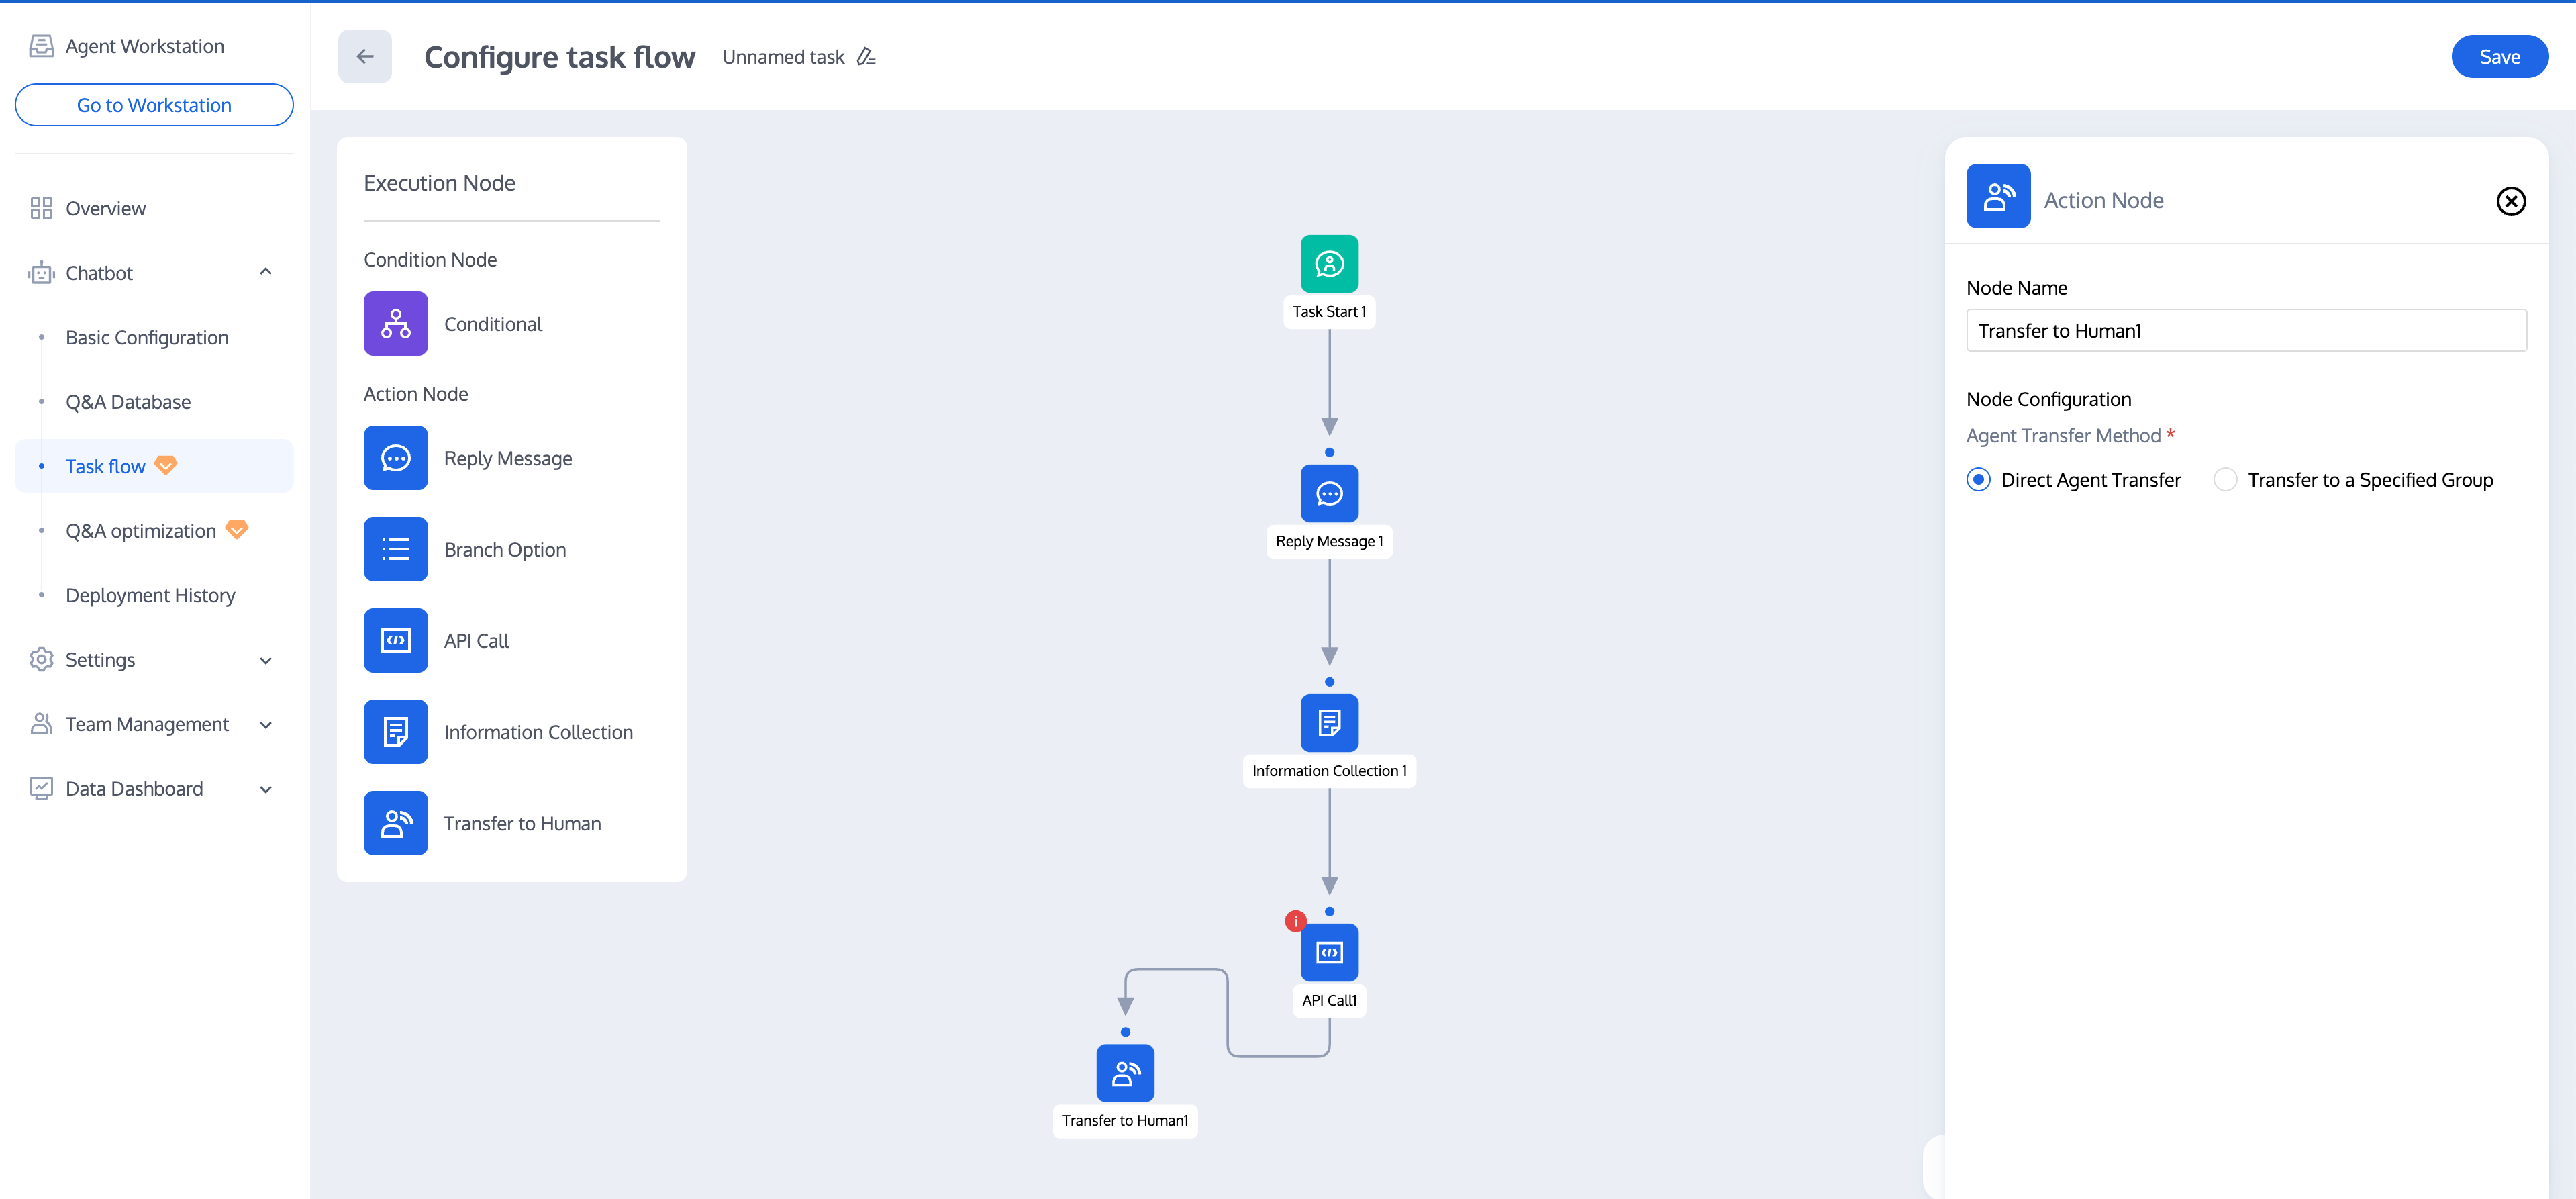Click the Information Collection palette icon

(395, 732)
